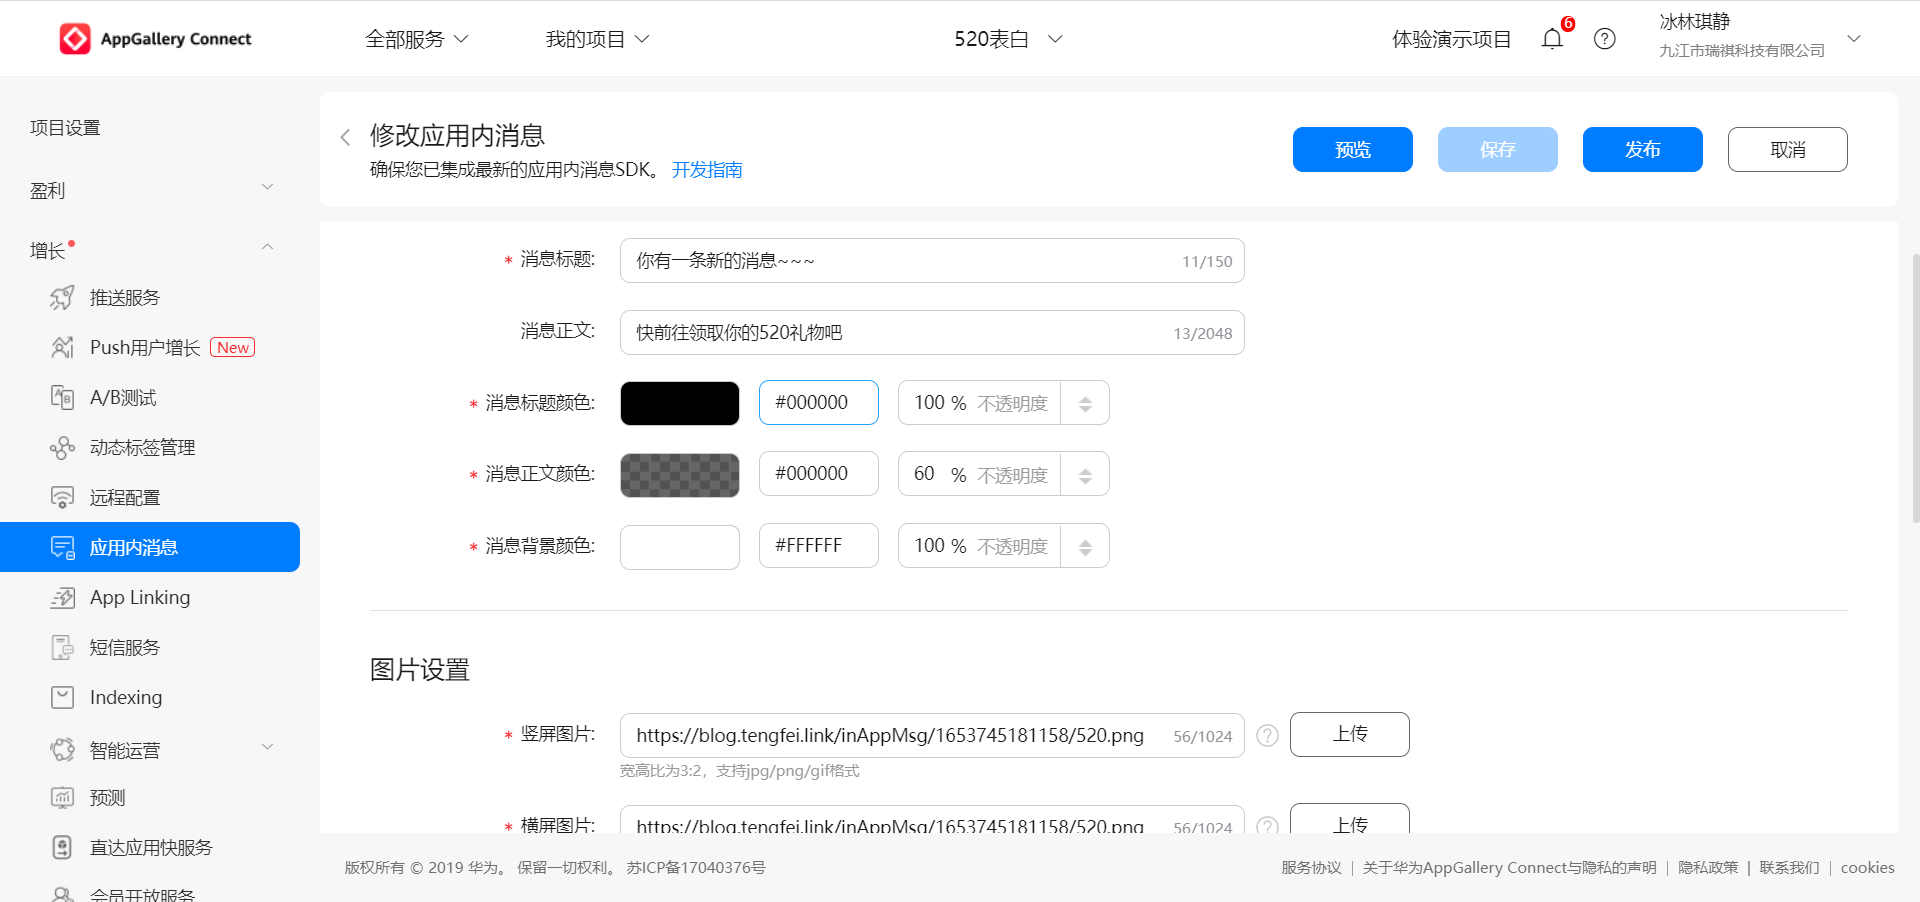
Task: Select 动态标签管理 in the sidebar
Action: coord(143,447)
